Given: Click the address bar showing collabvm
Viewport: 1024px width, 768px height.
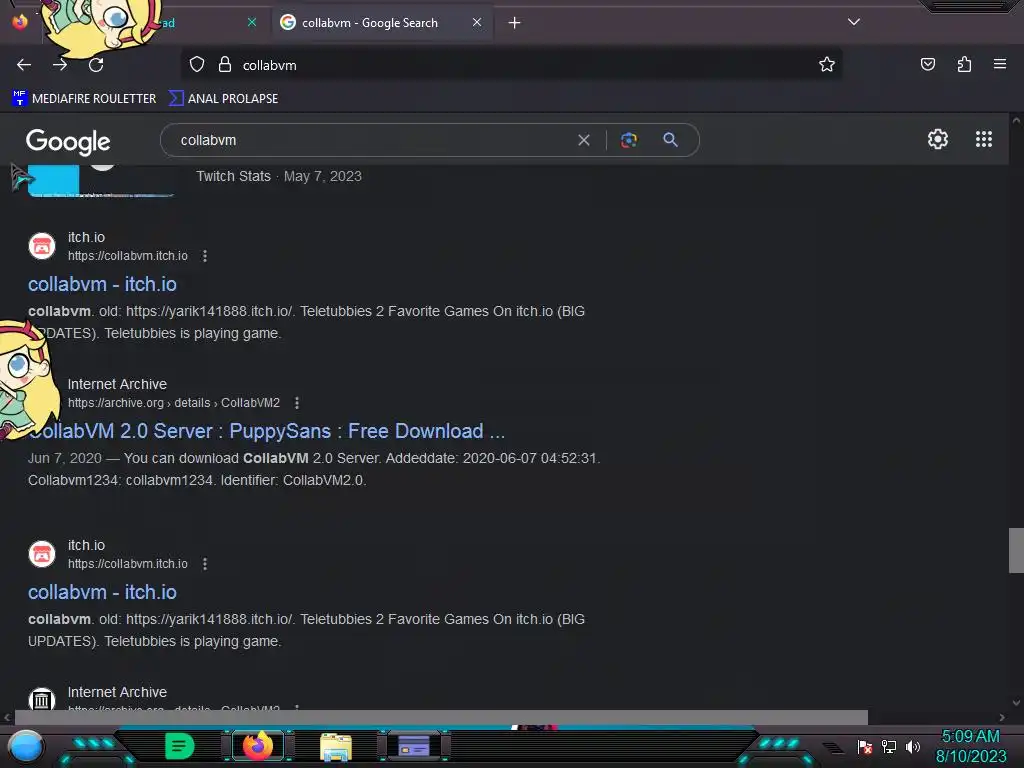Looking at the screenshot, I should [x=509, y=65].
